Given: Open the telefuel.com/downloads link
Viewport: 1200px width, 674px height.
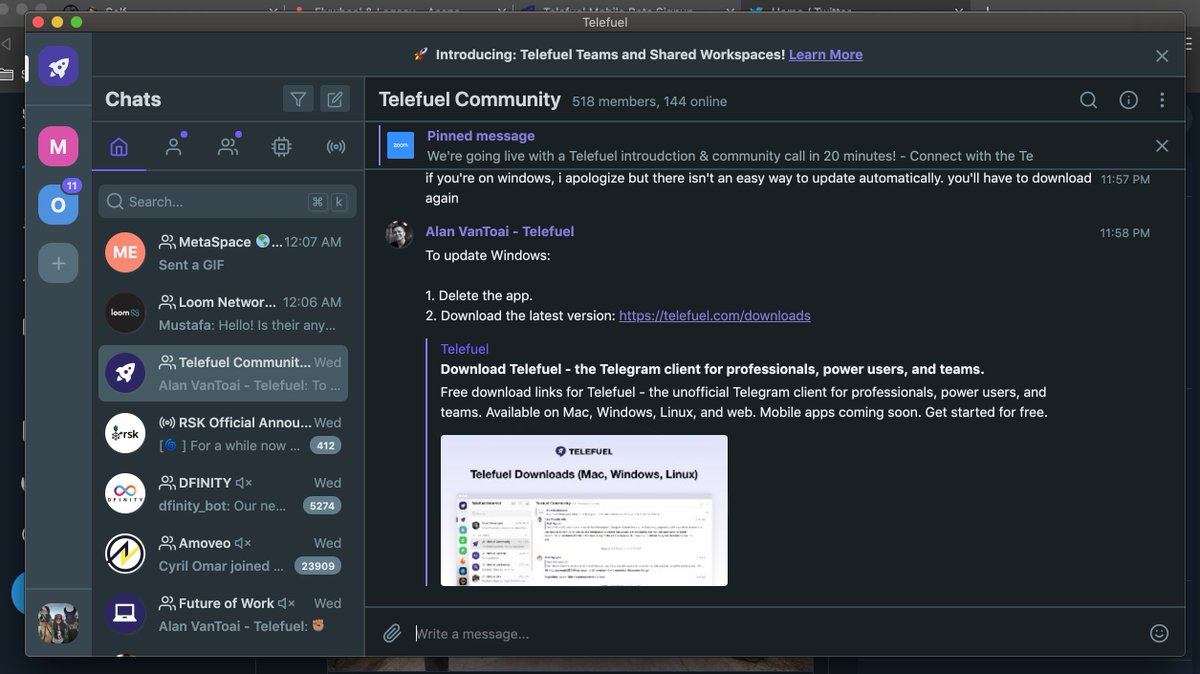Looking at the screenshot, I should (714, 315).
